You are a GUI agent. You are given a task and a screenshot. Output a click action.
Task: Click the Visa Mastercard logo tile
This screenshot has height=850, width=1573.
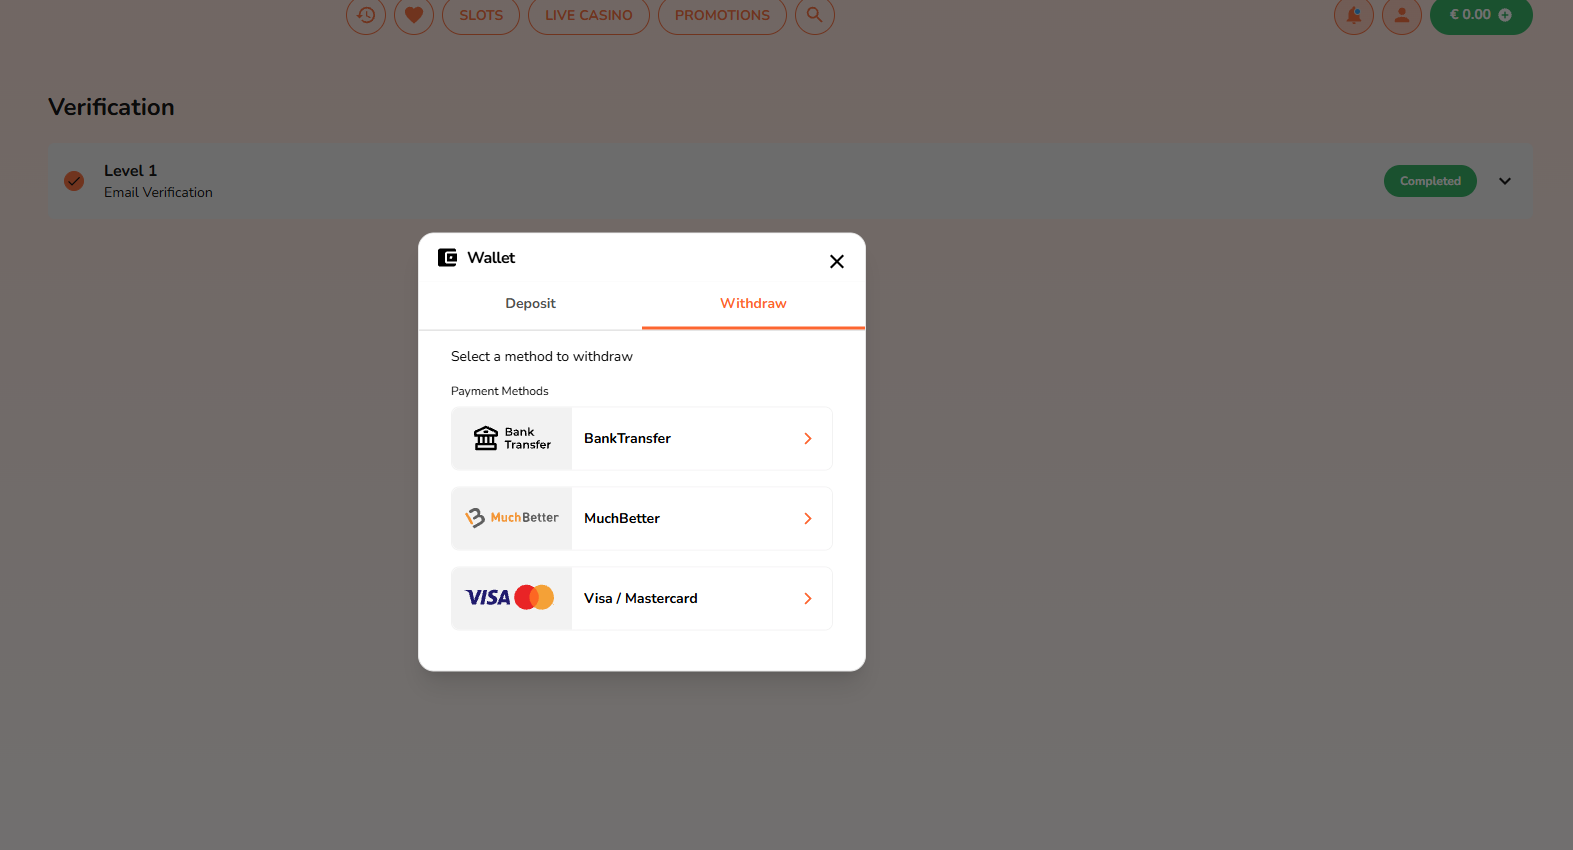[512, 598]
